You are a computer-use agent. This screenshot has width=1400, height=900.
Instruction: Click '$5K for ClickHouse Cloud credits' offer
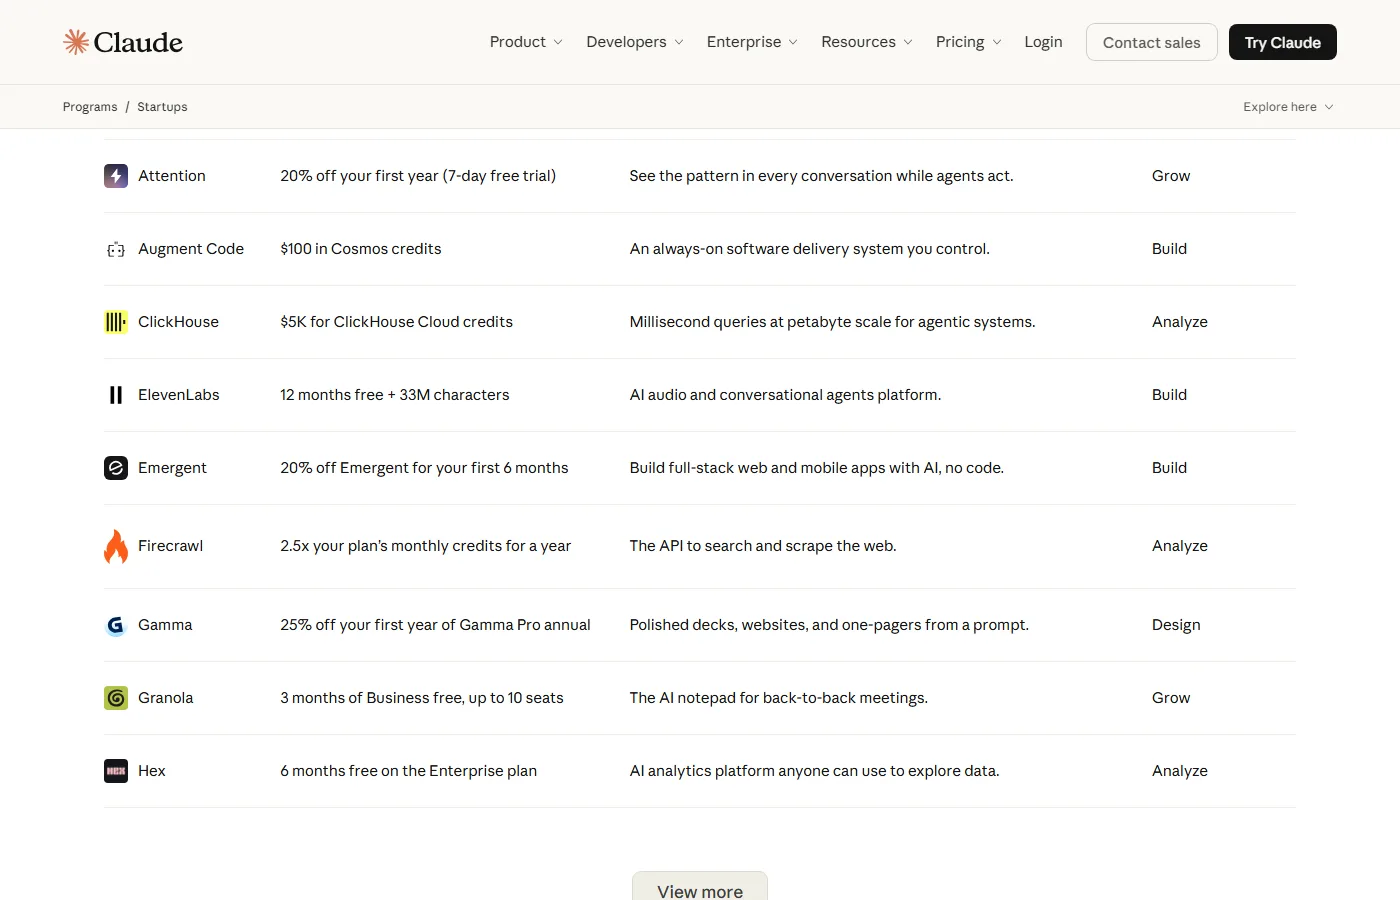coord(396,322)
